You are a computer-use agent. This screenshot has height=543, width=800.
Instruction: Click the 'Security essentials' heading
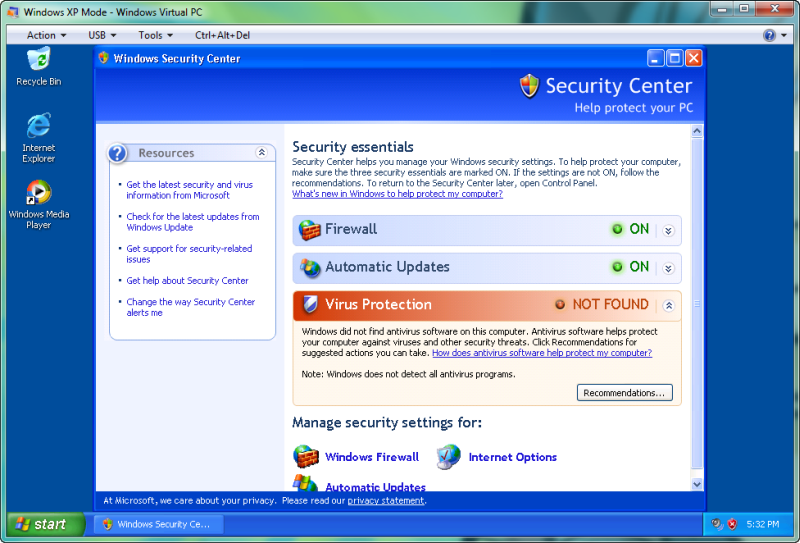353,147
